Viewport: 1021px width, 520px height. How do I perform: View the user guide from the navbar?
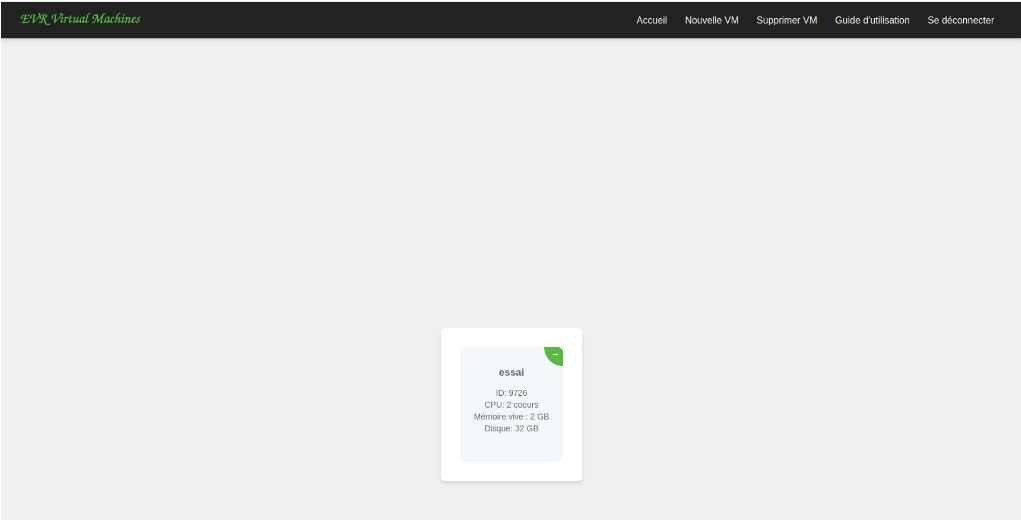coord(872,20)
